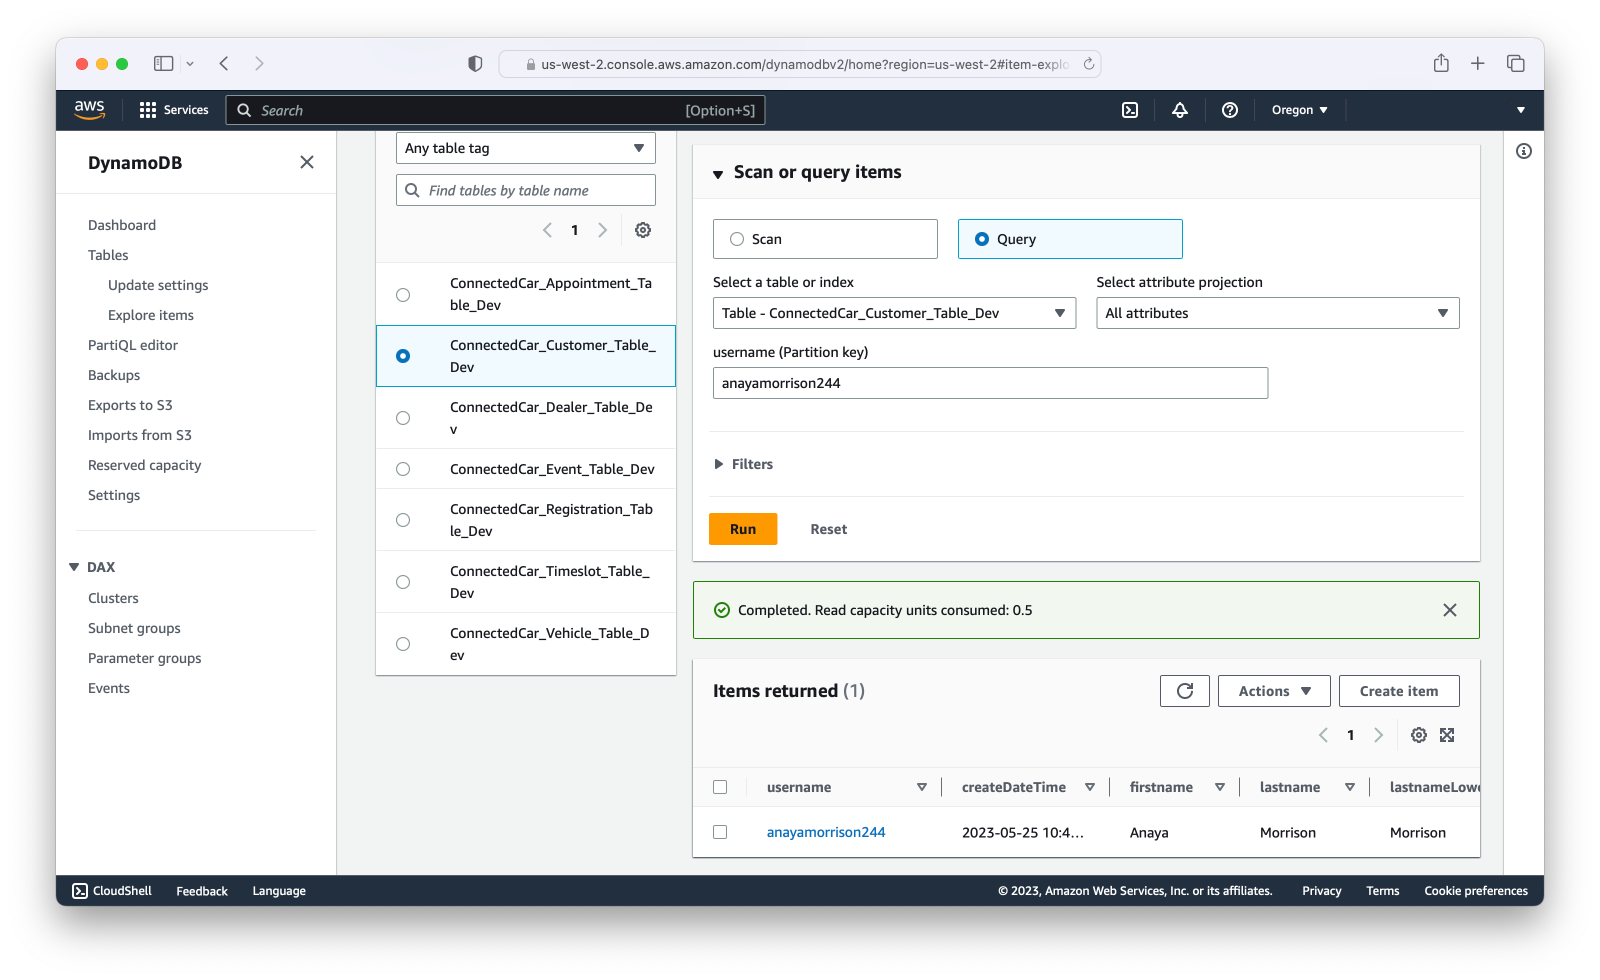
Task: Close the DynamoDB side navigation
Action: click(307, 162)
